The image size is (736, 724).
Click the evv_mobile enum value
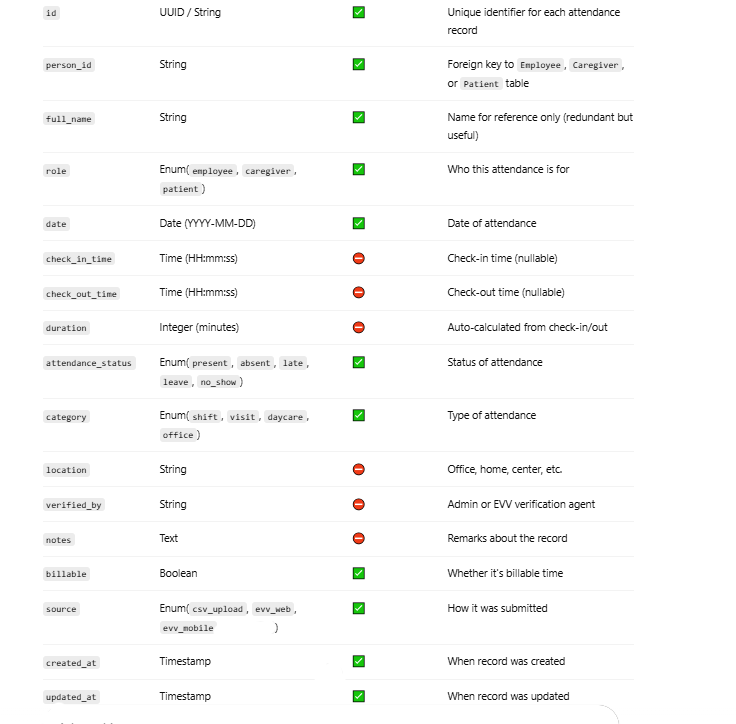[188, 628]
